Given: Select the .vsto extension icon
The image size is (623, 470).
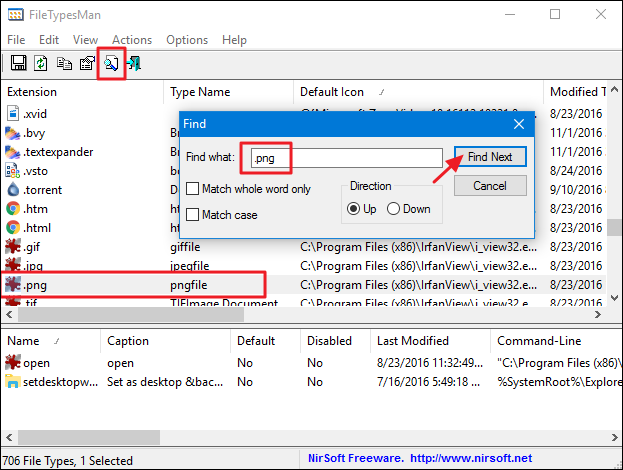Looking at the screenshot, I should click(12, 171).
